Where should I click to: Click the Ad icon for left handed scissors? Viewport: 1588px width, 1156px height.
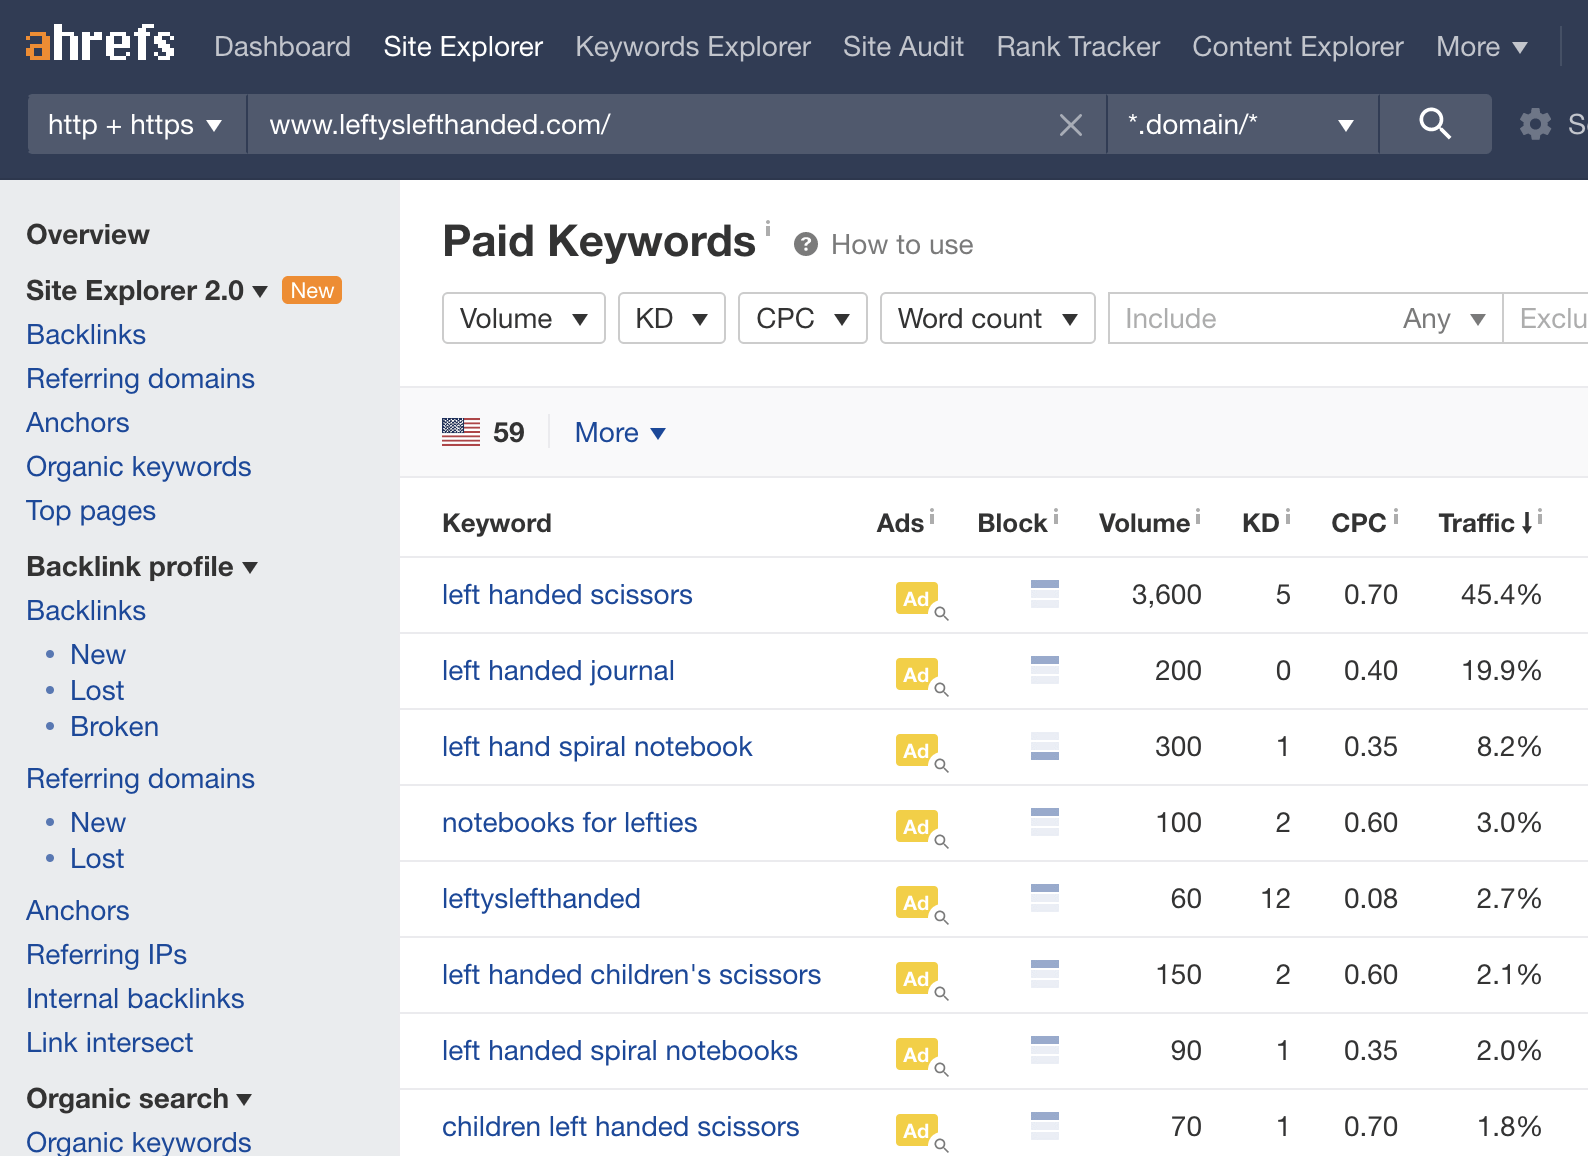point(917,598)
